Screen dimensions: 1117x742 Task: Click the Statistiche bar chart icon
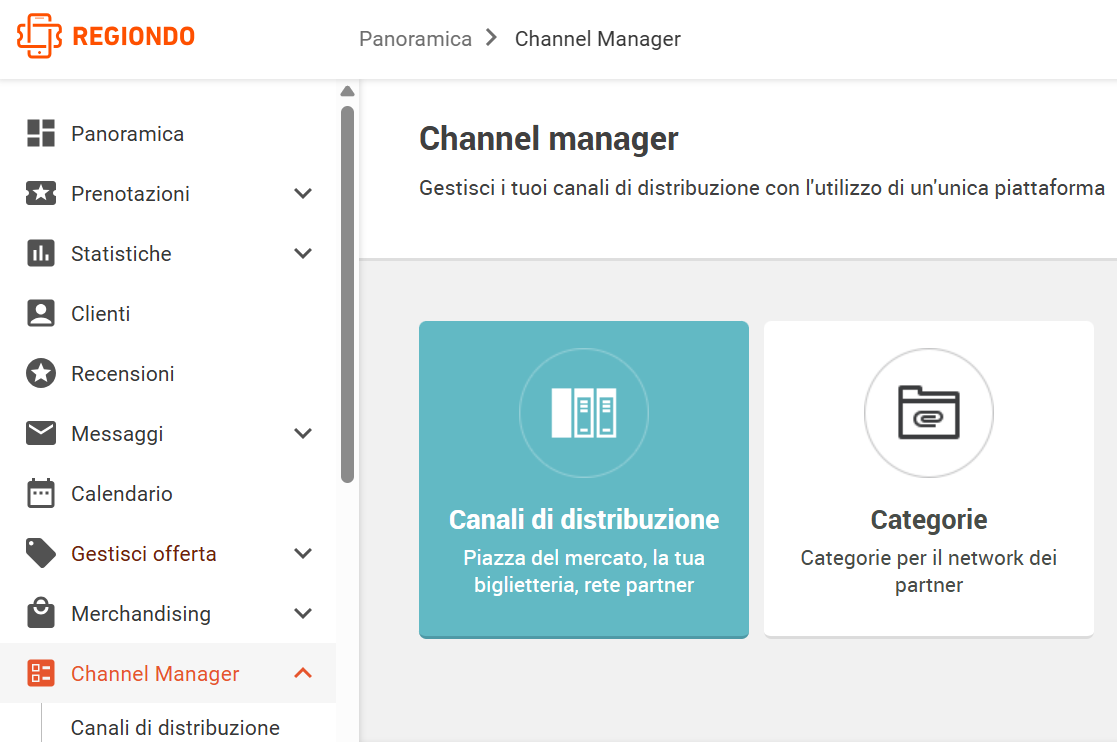pos(41,253)
